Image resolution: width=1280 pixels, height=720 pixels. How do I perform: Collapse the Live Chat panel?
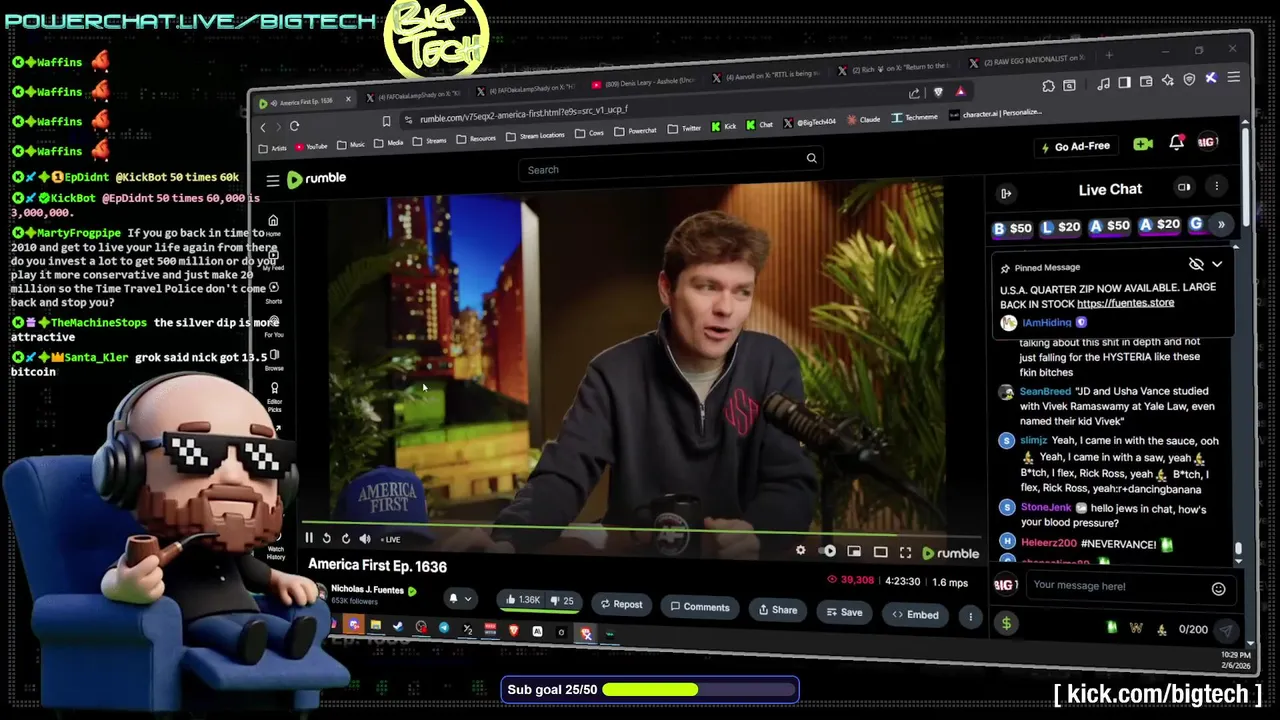(1006, 193)
